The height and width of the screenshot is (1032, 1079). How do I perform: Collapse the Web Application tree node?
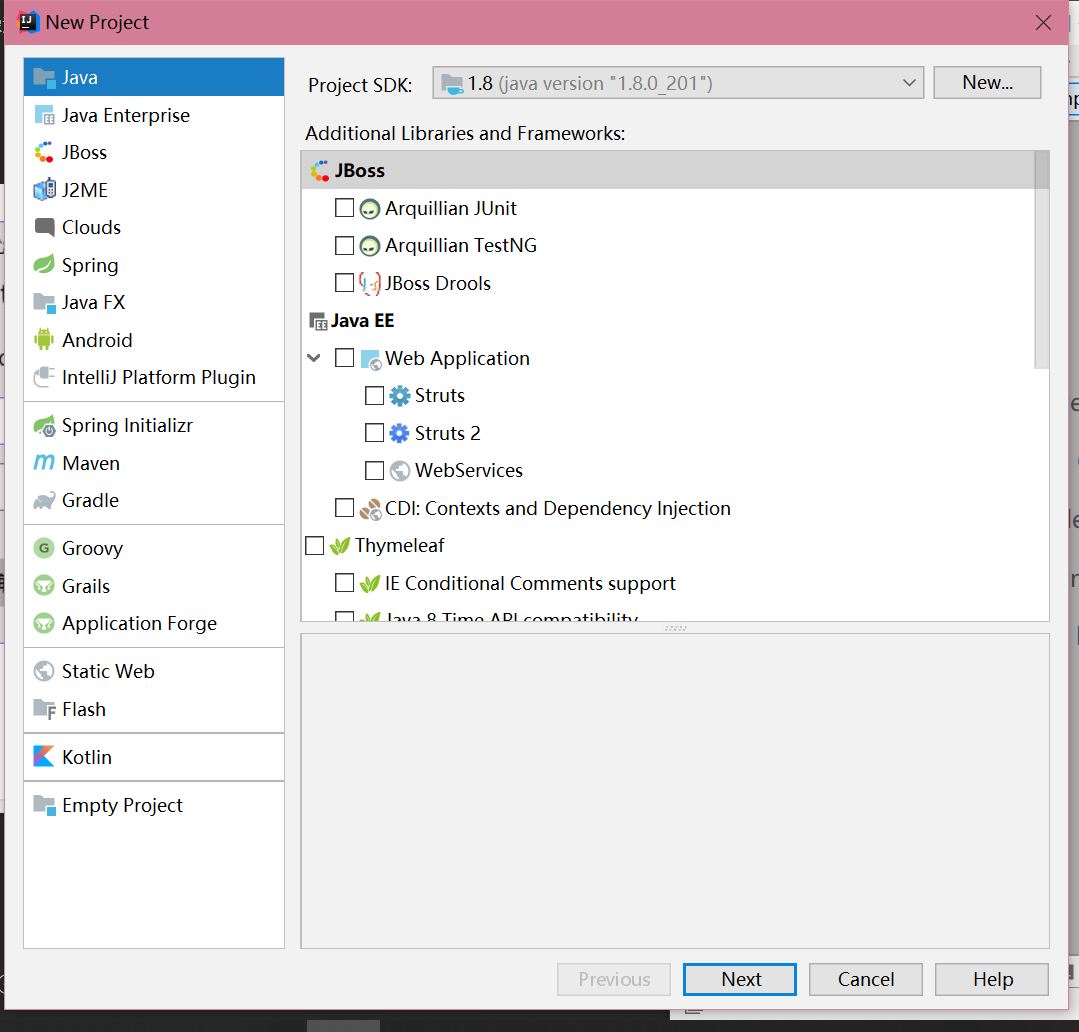(314, 358)
